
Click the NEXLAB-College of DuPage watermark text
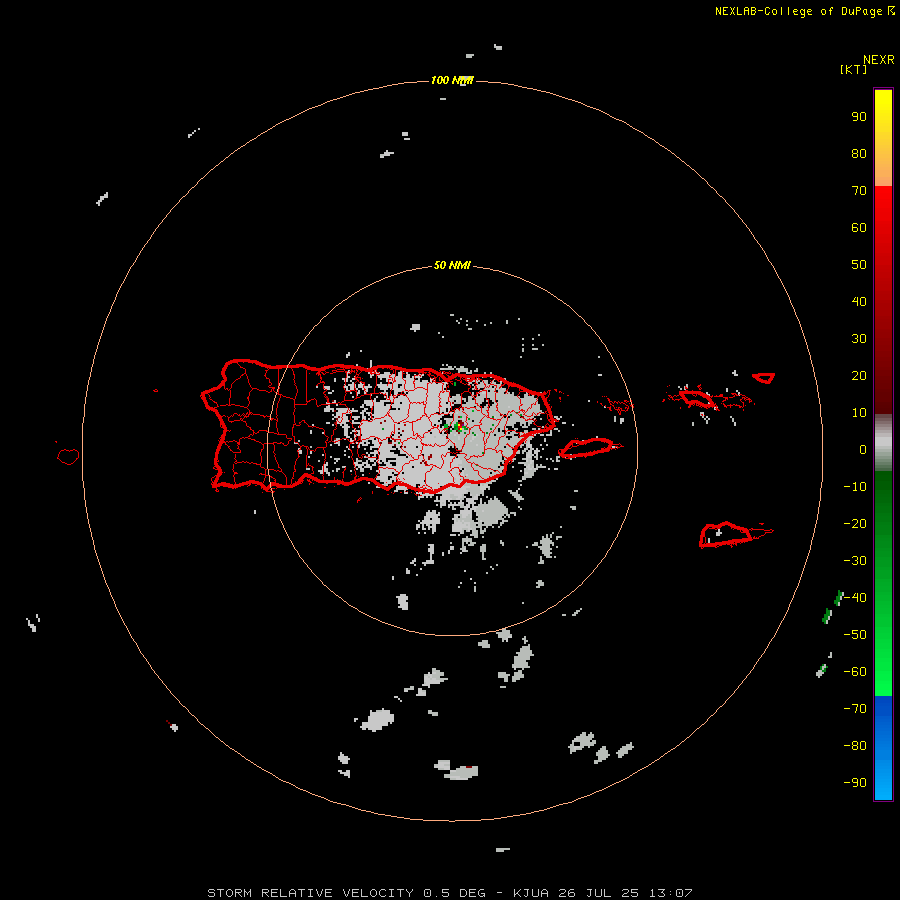(804, 11)
